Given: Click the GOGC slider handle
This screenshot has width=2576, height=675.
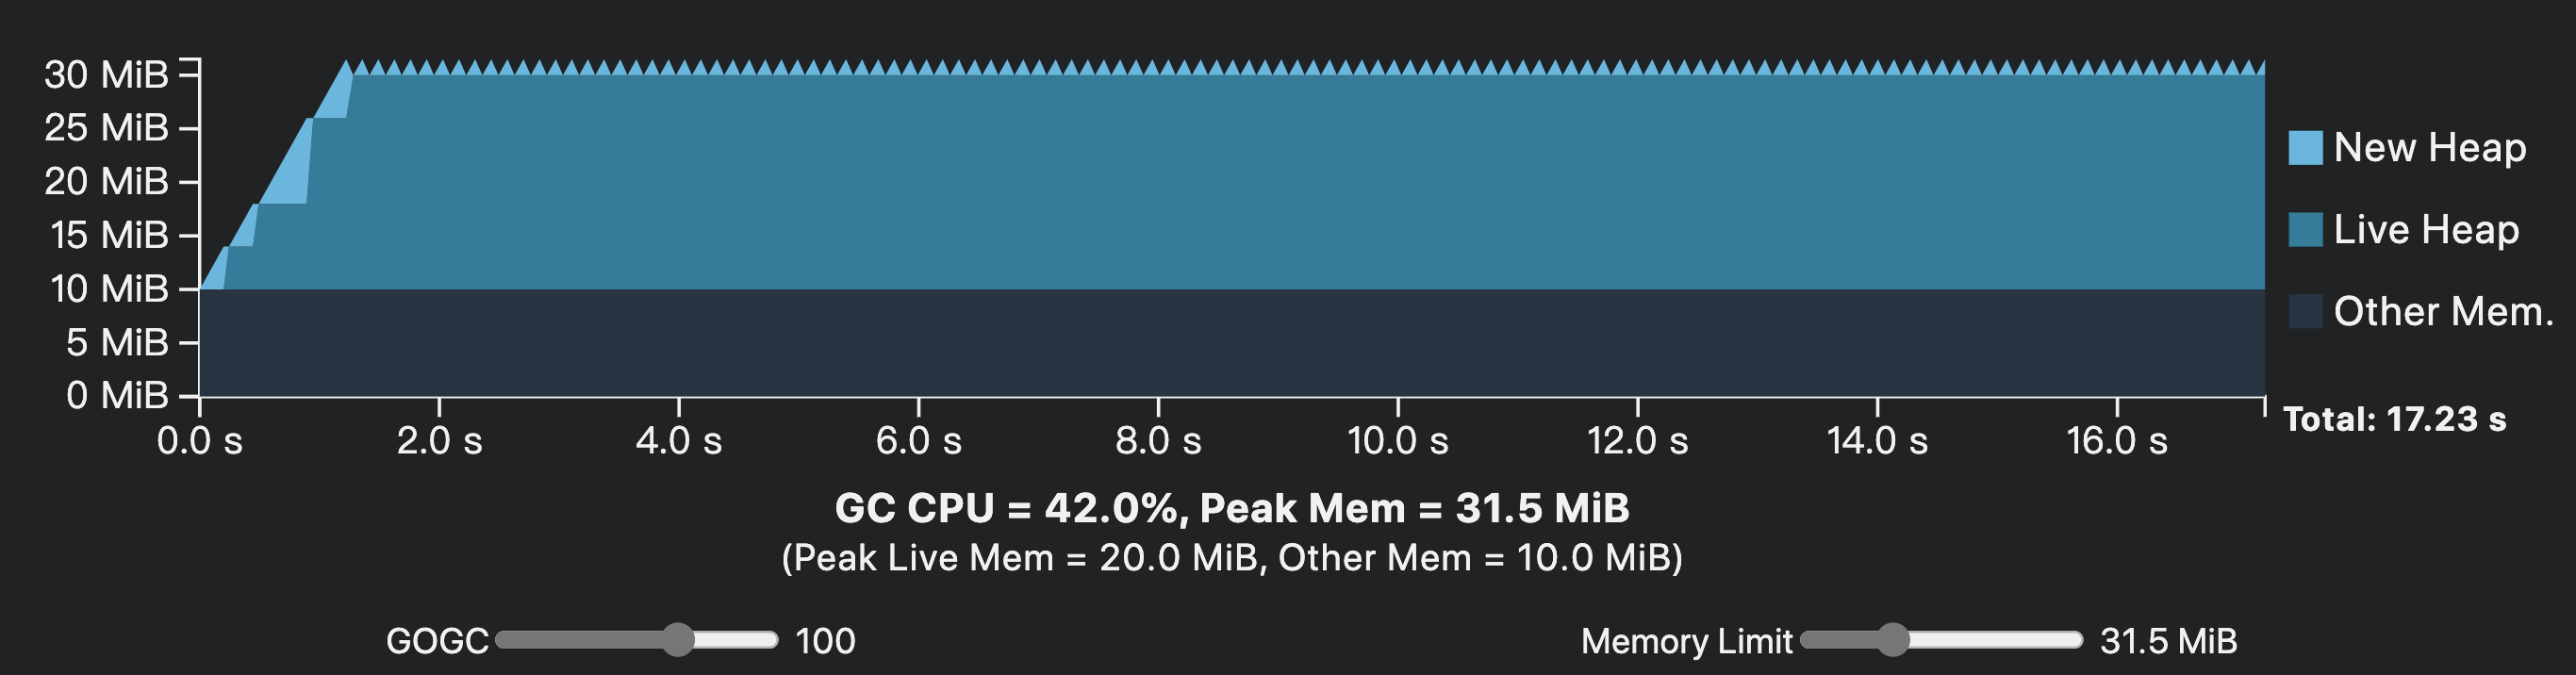Looking at the screenshot, I should (x=678, y=640).
